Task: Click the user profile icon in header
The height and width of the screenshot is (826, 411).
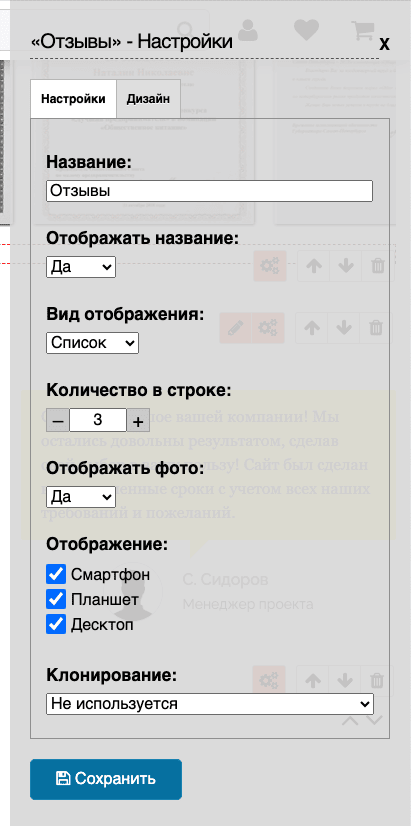Action: 248,30
